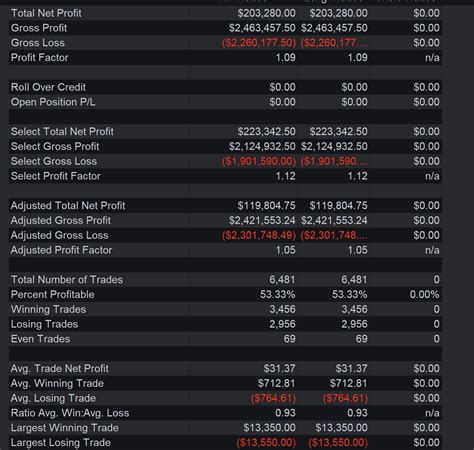Click the Largest Losing Trade ($13,550.00) value
474x450 pixels.
tap(266, 442)
